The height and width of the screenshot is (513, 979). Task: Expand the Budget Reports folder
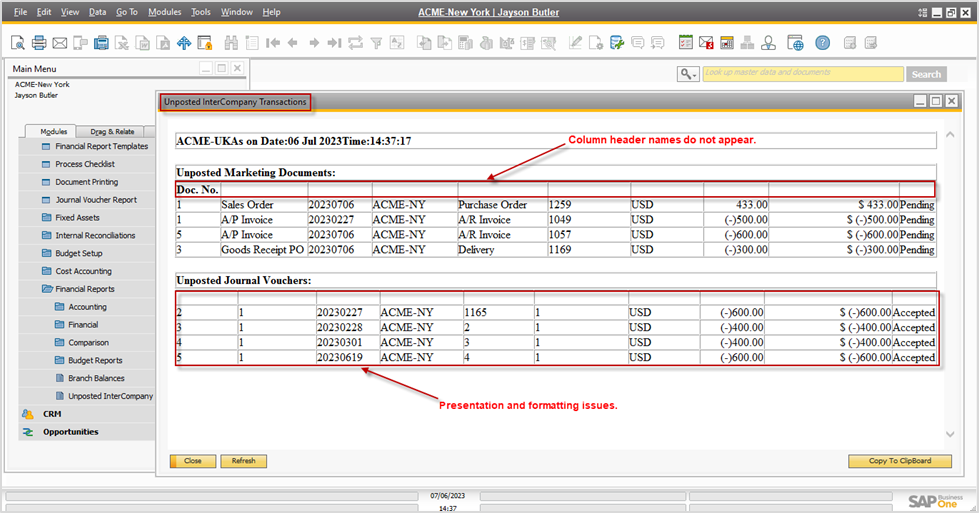(95, 360)
